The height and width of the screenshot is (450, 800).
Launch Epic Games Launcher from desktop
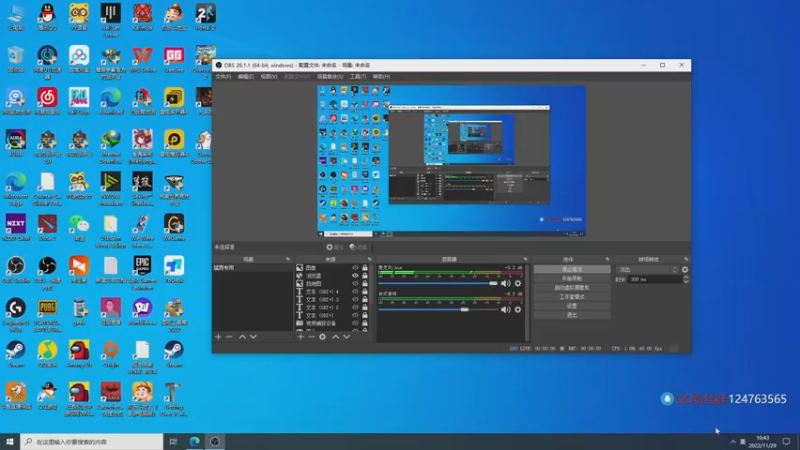point(142,273)
